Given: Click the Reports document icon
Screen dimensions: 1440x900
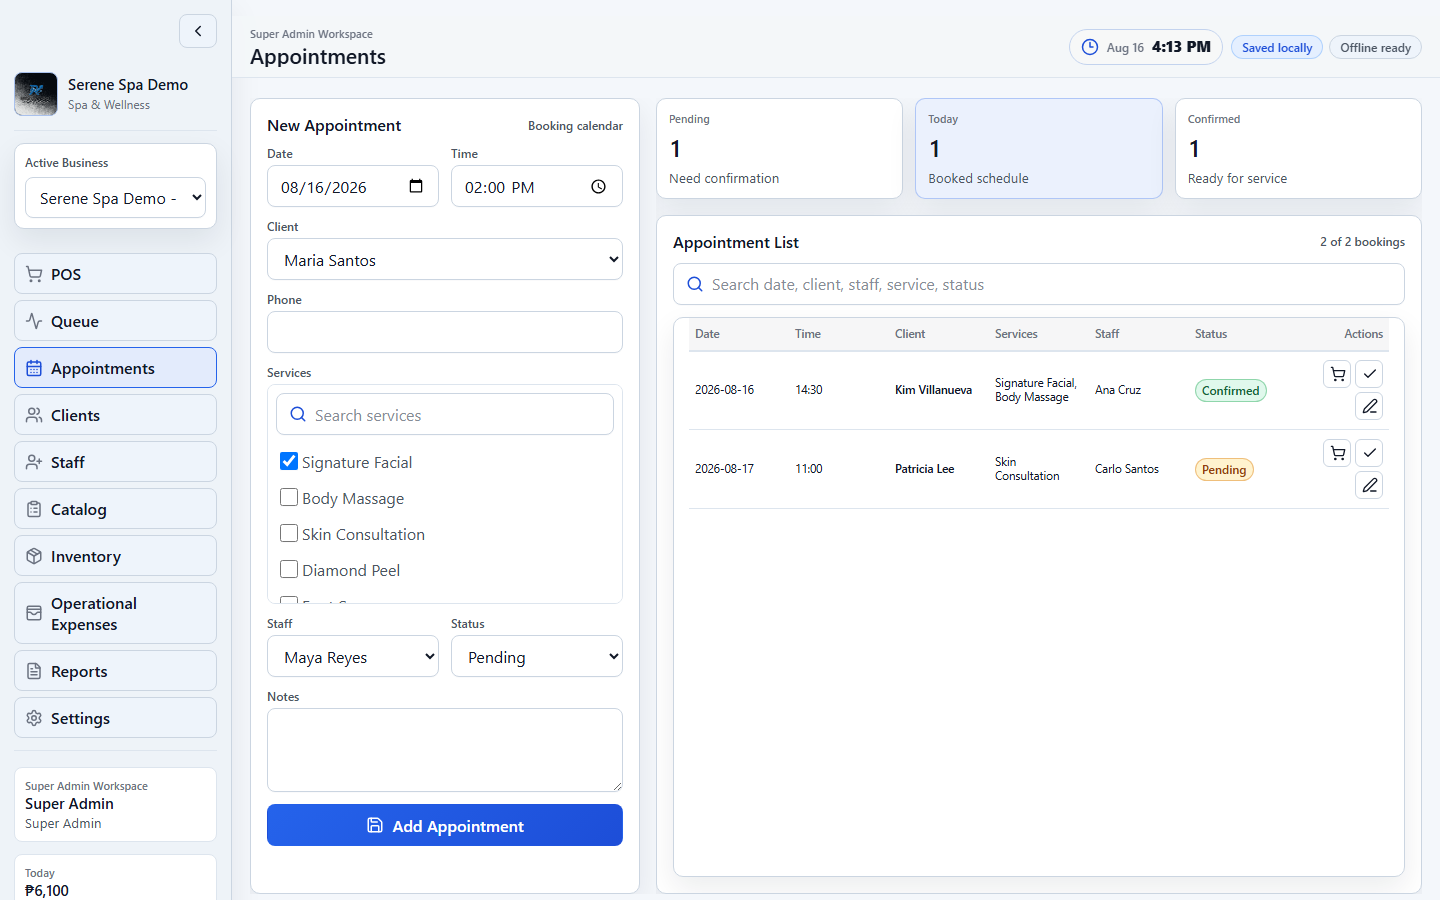Looking at the screenshot, I should point(34,671).
